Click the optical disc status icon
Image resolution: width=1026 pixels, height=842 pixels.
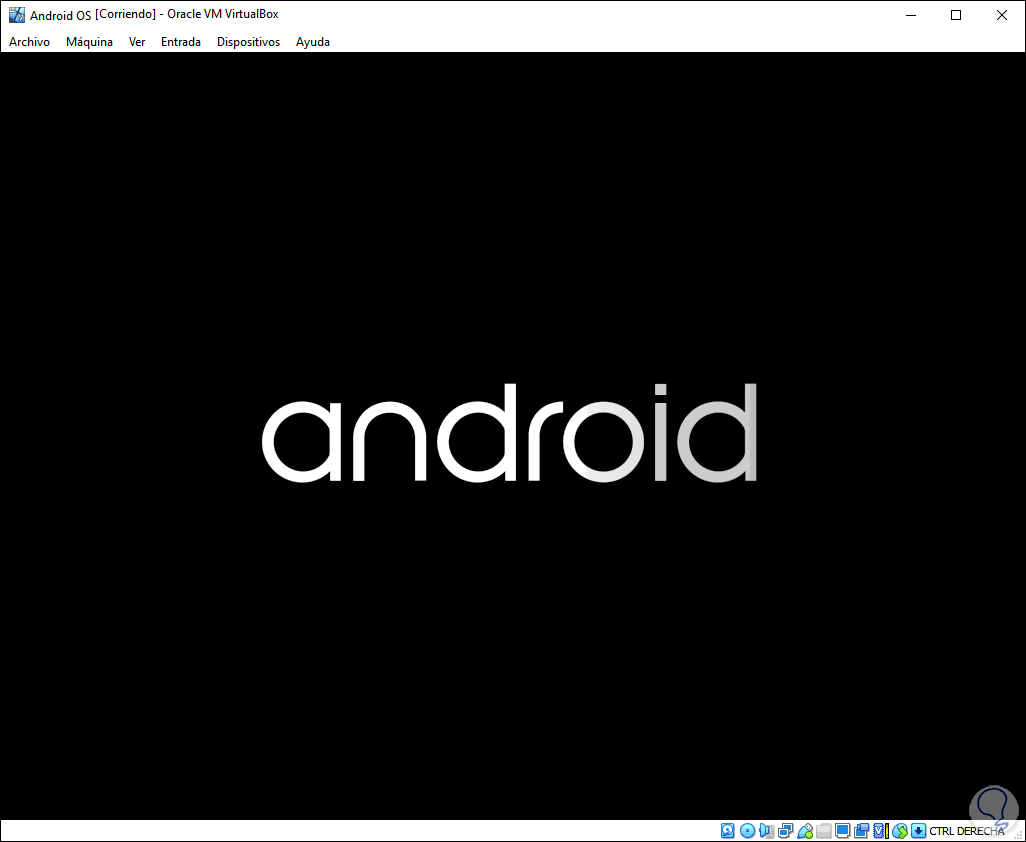click(x=747, y=831)
